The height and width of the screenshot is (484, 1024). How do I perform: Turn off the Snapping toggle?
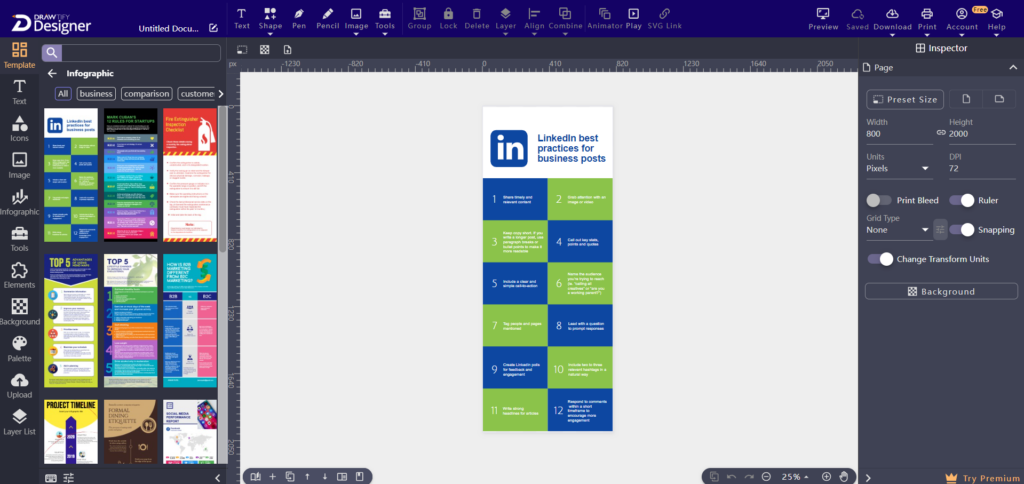961,230
